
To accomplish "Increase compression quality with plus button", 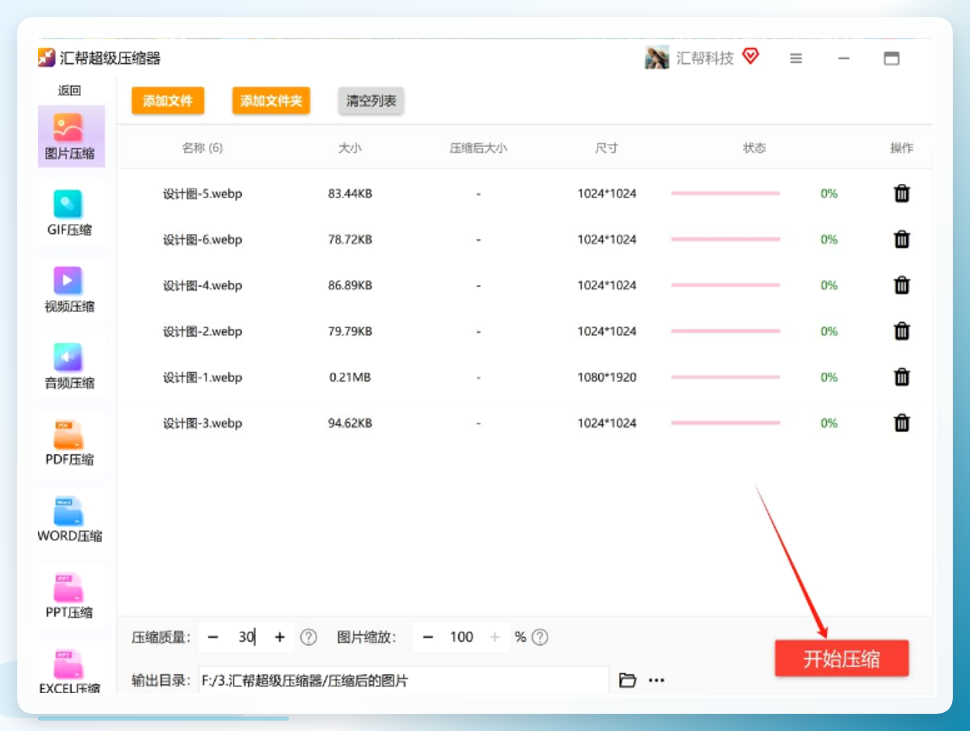I will [x=280, y=637].
